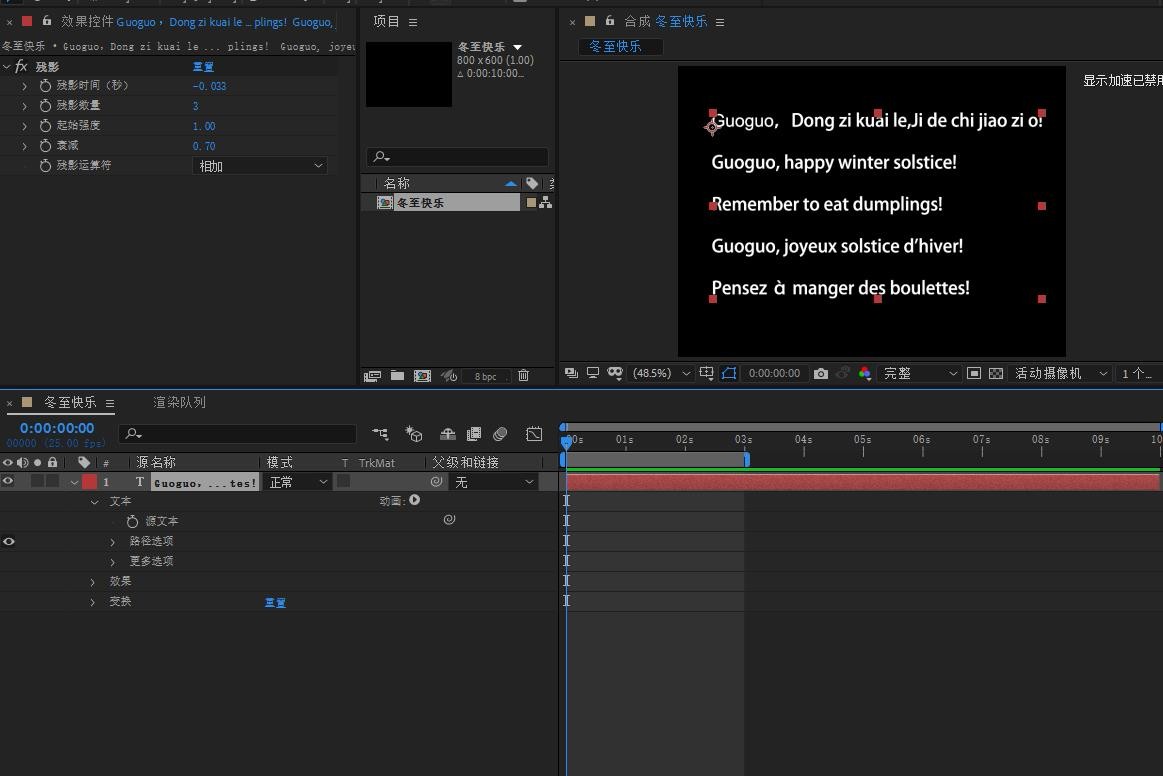Collapse layer 1 twirl-down arrow

point(73,483)
